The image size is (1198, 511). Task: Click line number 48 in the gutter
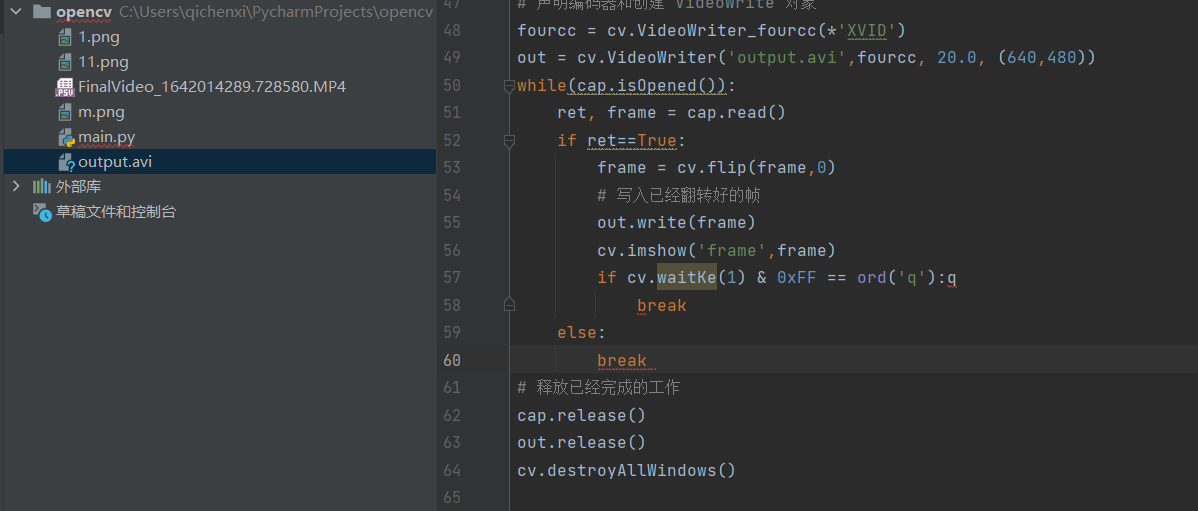pyautogui.click(x=452, y=31)
